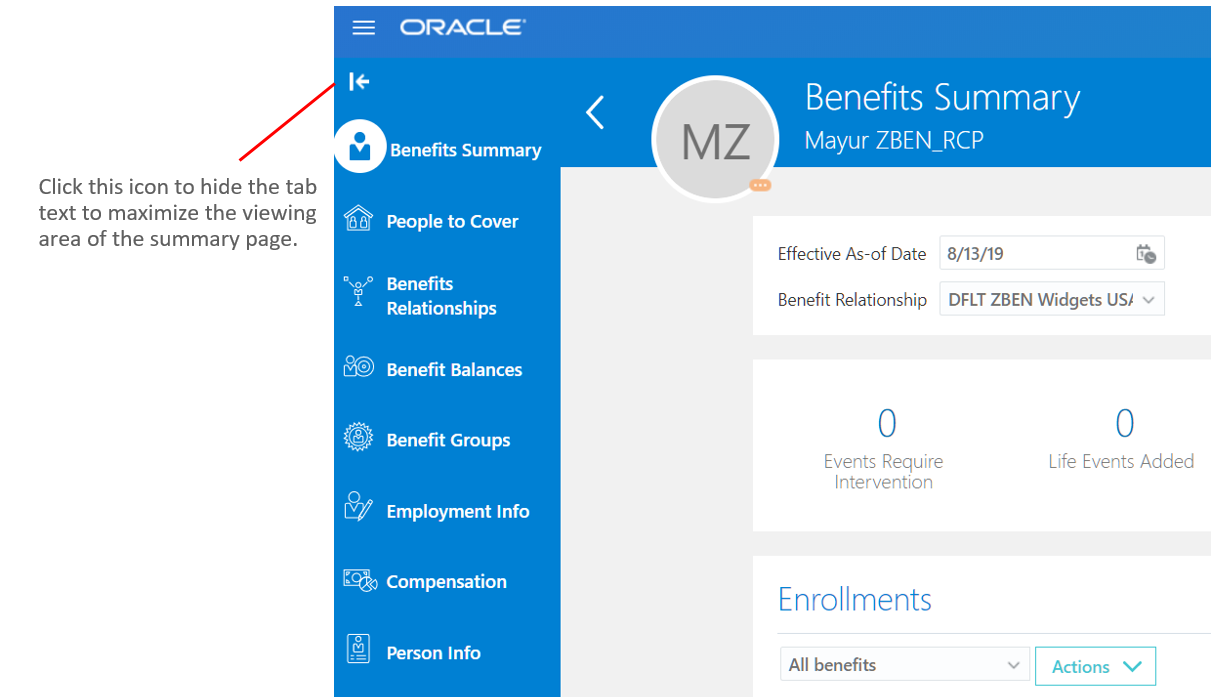Click the People to Cover house icon
Screen dimensions: 1213x697
click(358, 219)
